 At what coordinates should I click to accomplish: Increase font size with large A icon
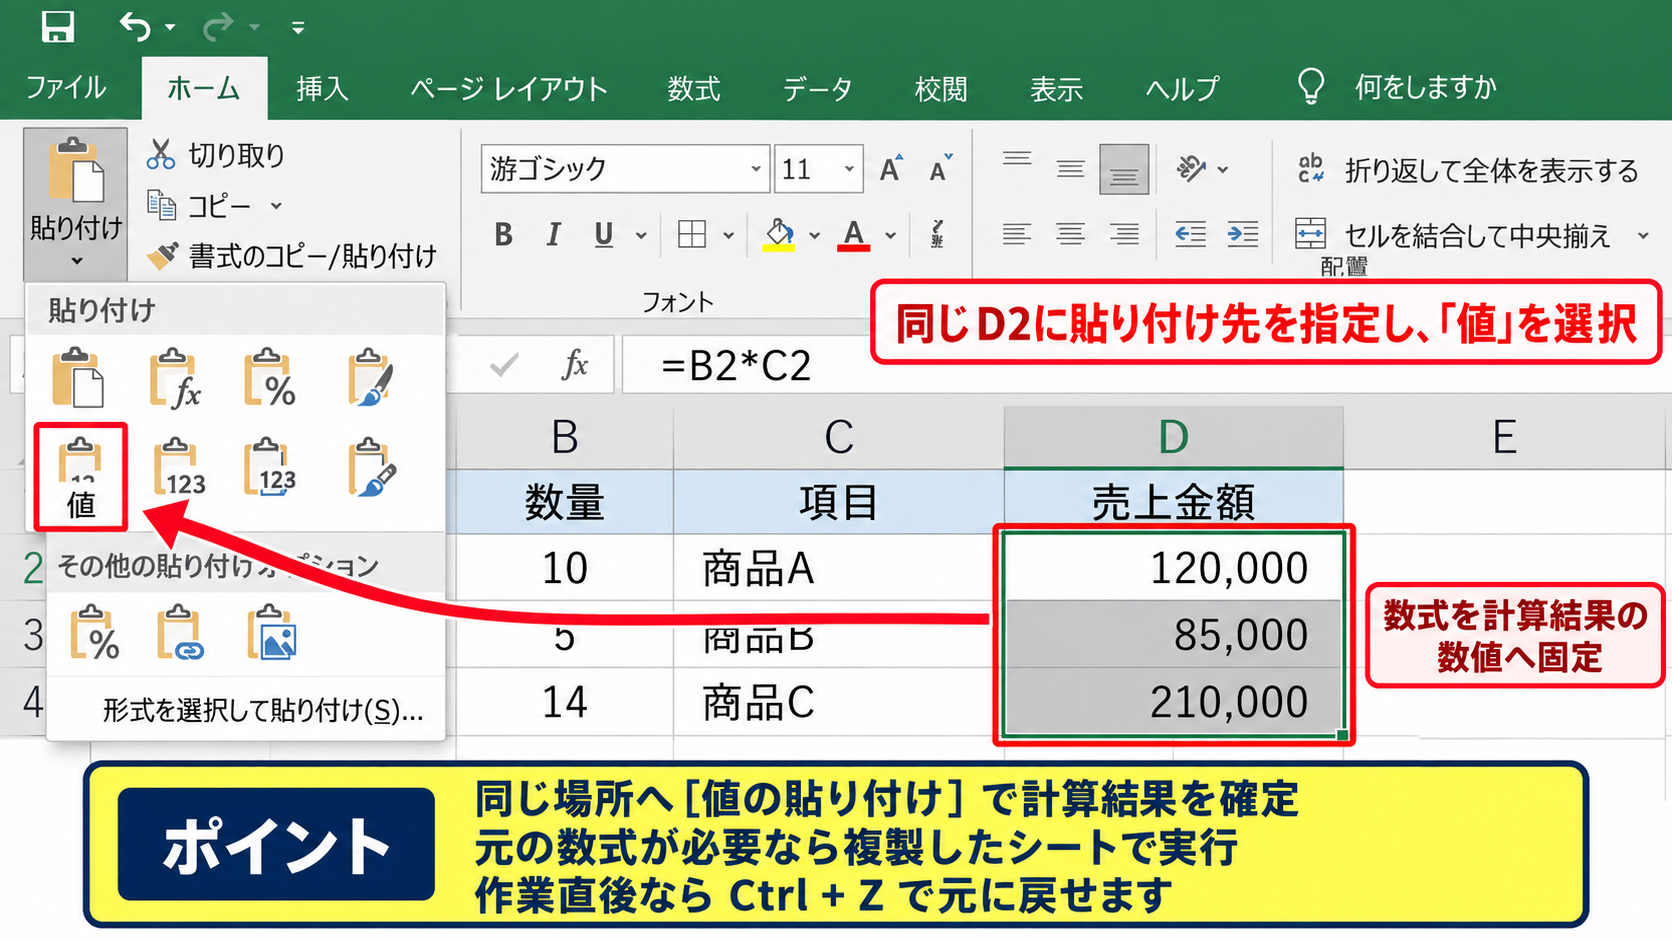(x=891, y=168)
